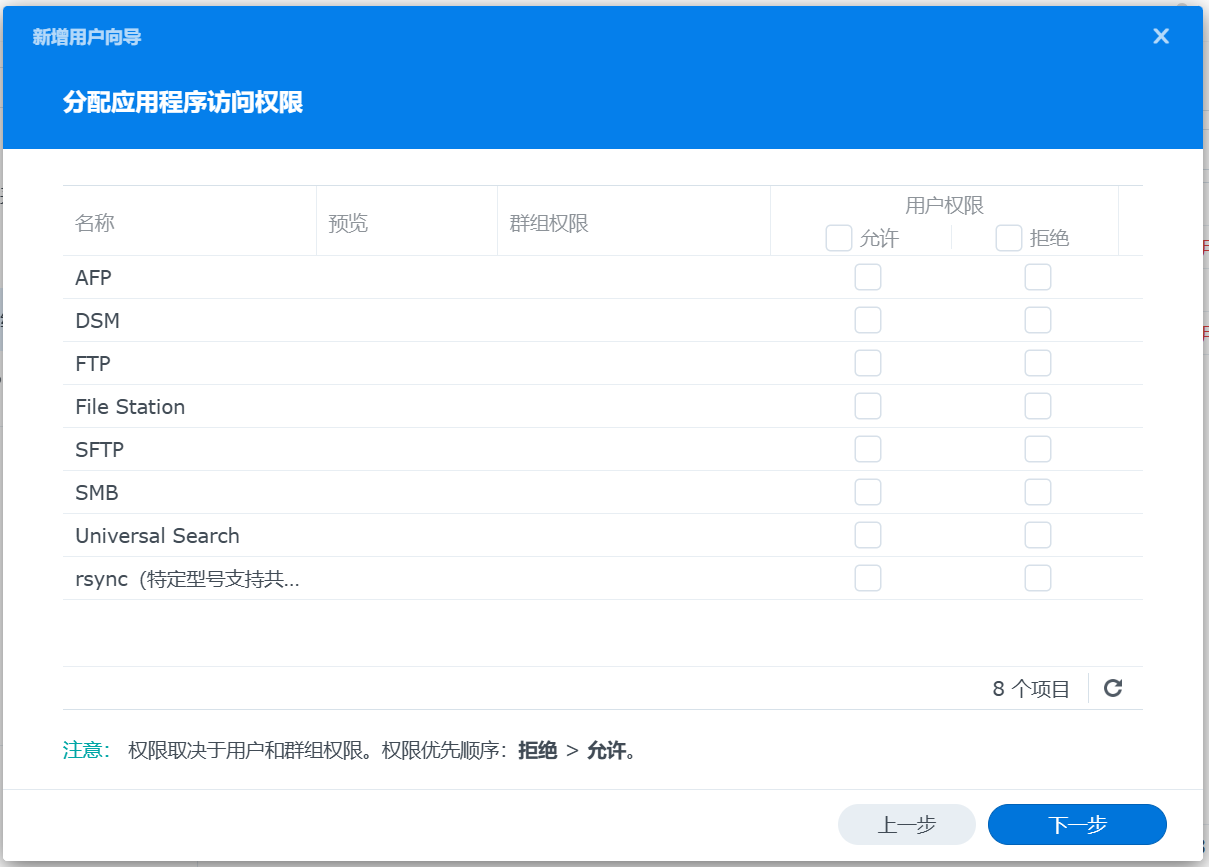1209x867 pixels.
Task: Allow DSM access permission
Action: (868, 320)
